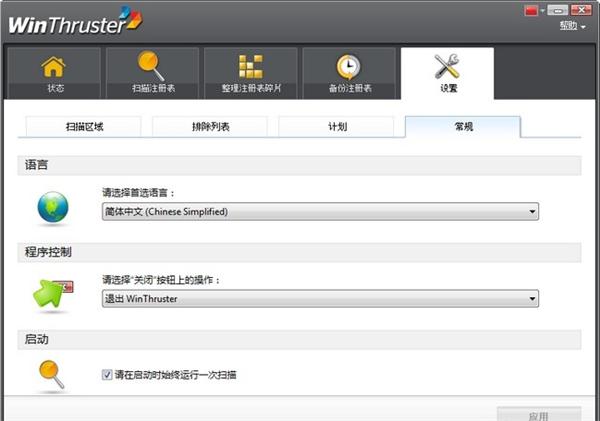
Task: Click the 设置 tools icon tab
Action: pyautogui.click(x=447, y=73)
